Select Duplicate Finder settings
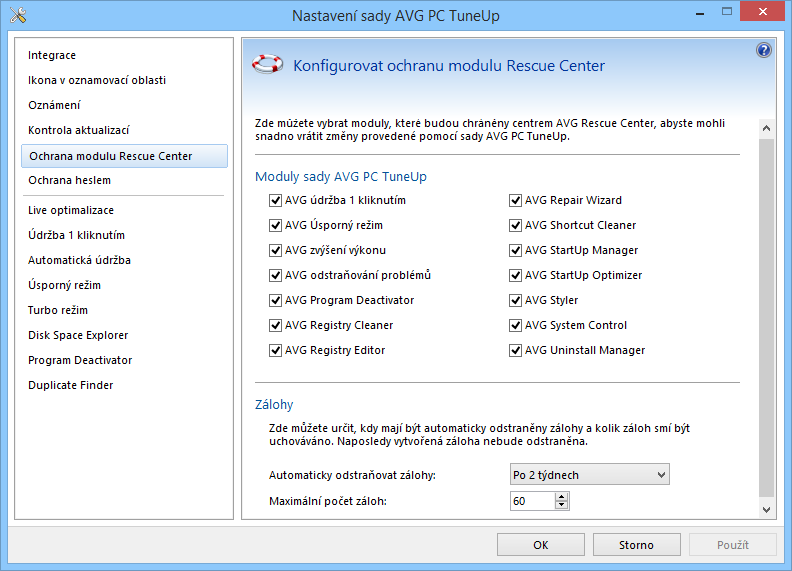792x571 pixels. tap(70, 385)
